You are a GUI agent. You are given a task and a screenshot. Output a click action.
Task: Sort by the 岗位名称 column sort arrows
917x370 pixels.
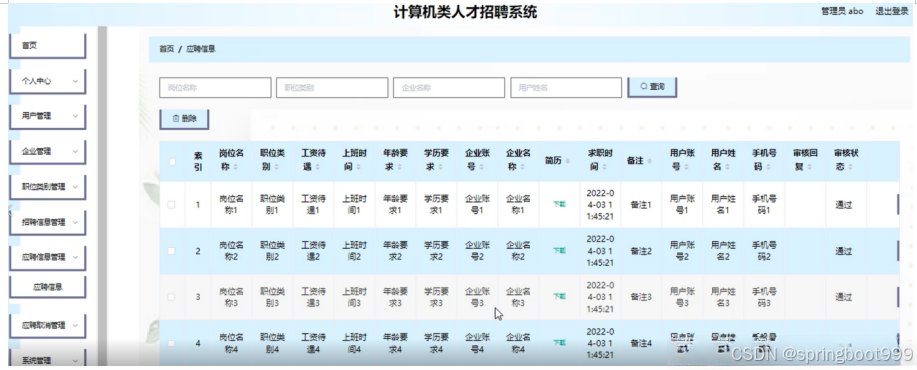(x=236, y=167)
